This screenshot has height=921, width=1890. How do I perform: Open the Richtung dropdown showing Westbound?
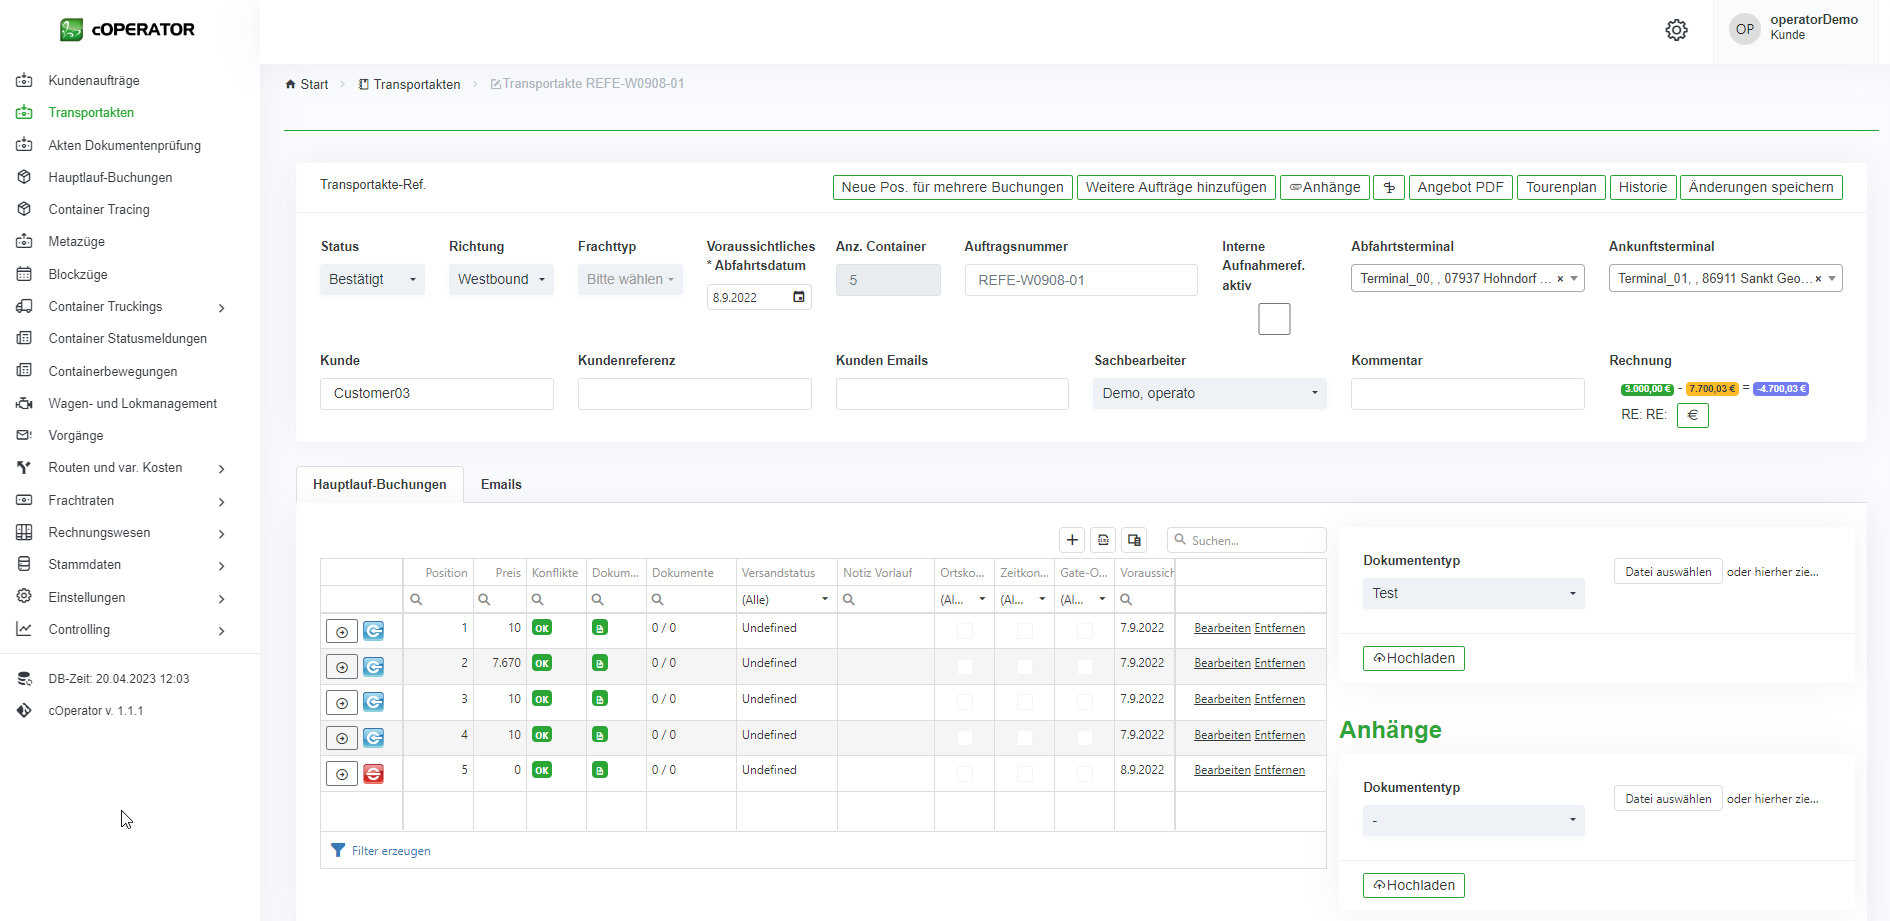pyautogui.click(x=501, y=280)
